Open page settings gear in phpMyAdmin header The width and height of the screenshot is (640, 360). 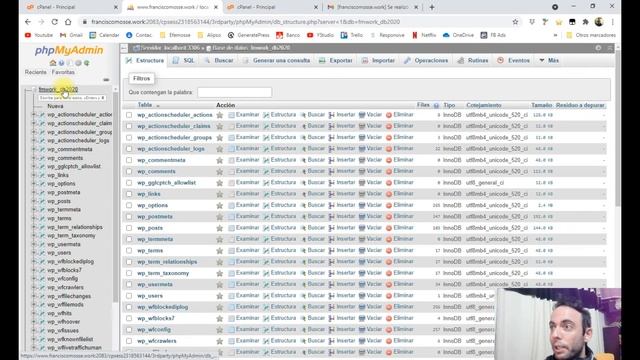tap(598, 48)
